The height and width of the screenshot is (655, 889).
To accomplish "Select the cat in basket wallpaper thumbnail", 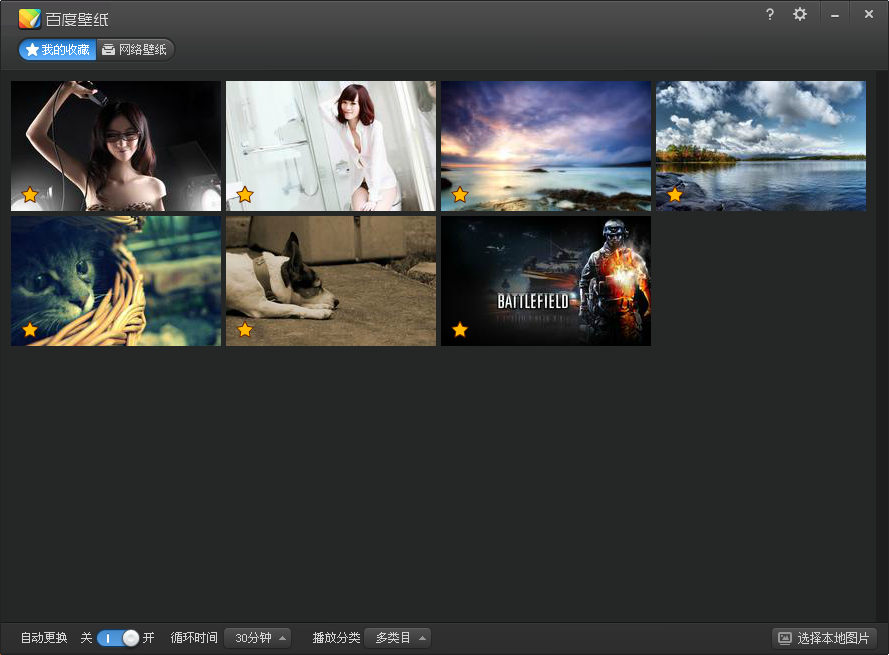I will pos(116,281).
